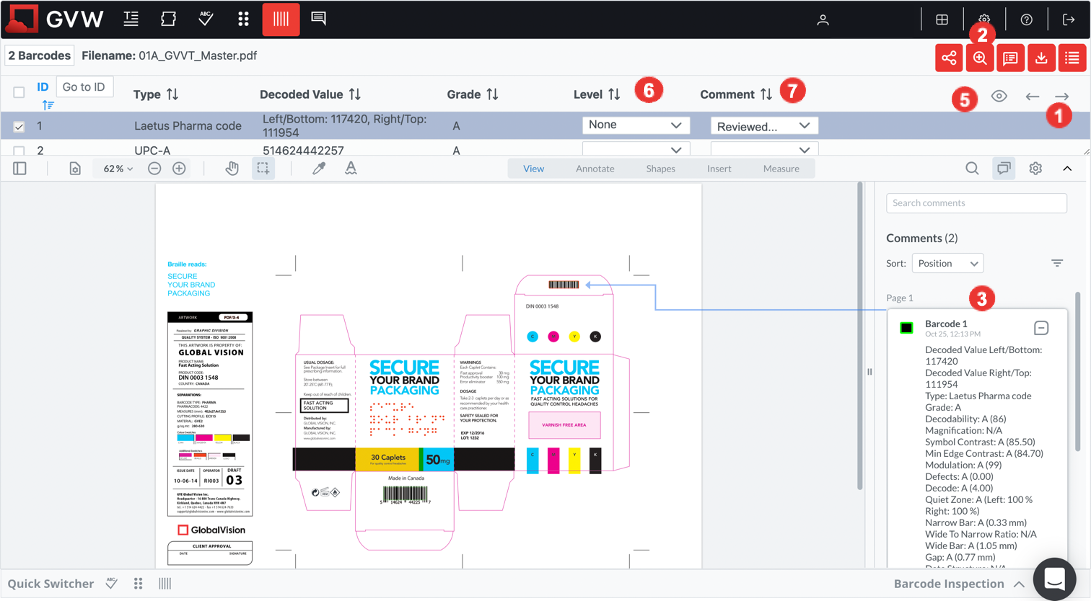
Task: Toggle the eye visibility icon
Action: click(x=998, y=96)
